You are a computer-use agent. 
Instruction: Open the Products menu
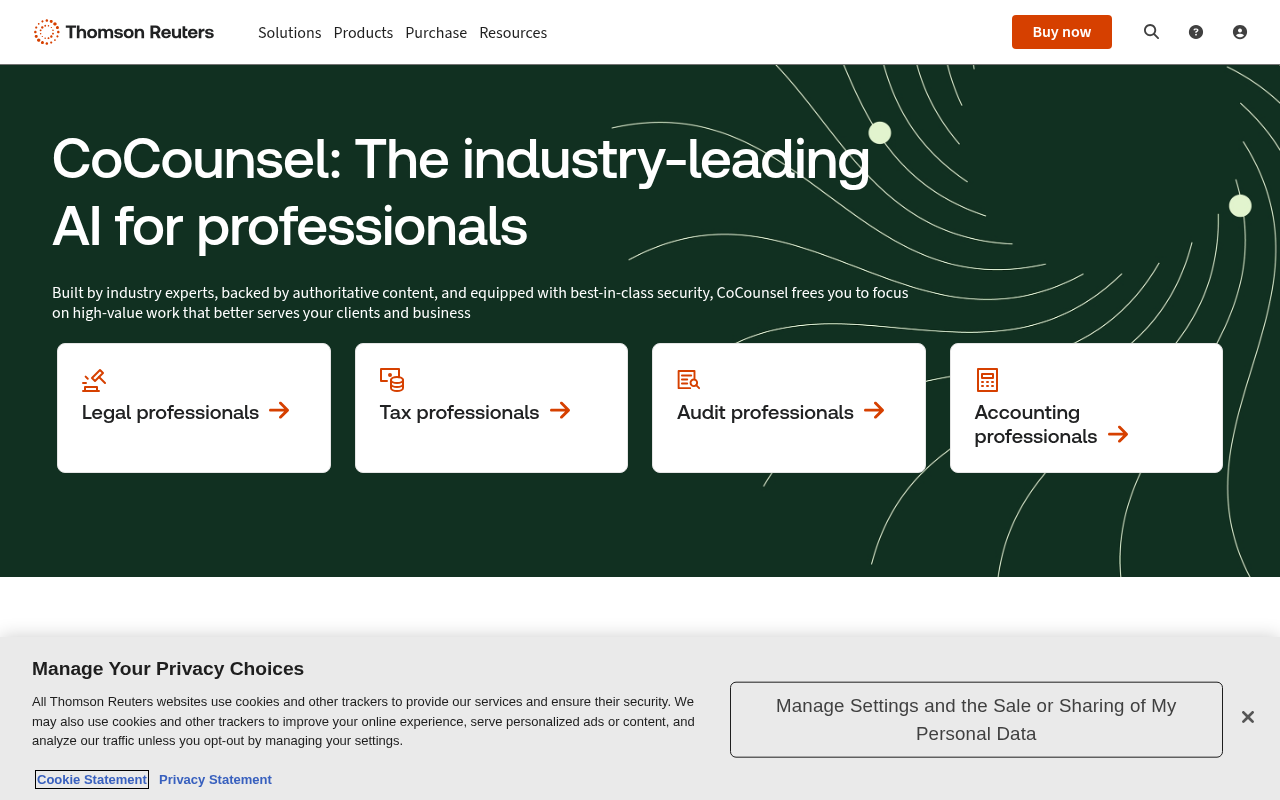(363, 33)
